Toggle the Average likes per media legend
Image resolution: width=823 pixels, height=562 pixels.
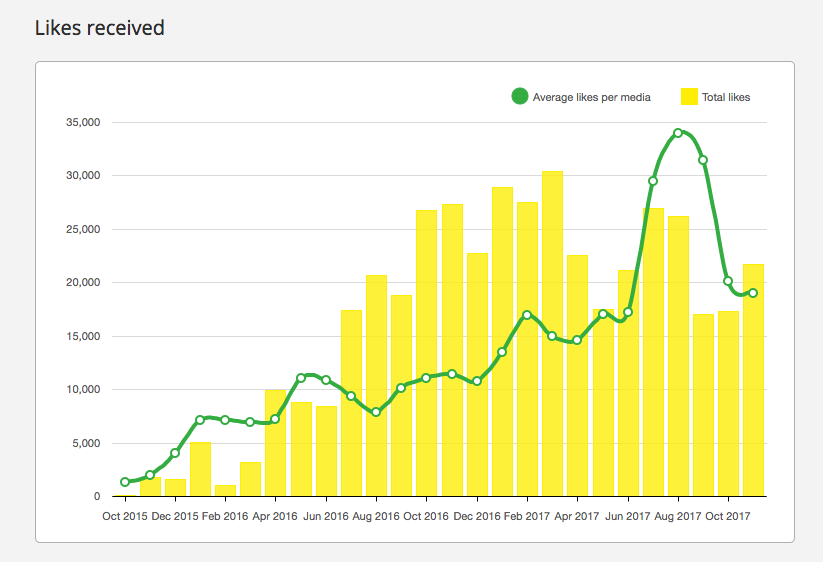coord(581,97)
